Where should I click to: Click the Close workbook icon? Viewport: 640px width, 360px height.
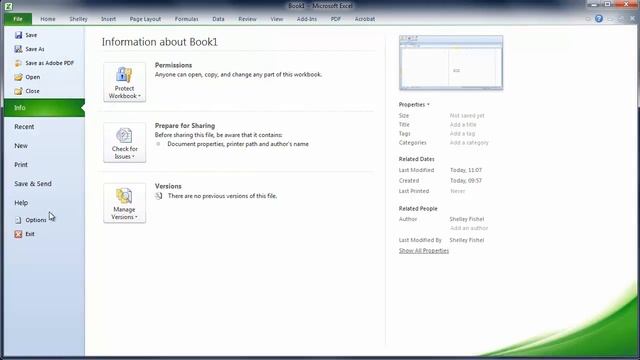click(x=18, y=91)
